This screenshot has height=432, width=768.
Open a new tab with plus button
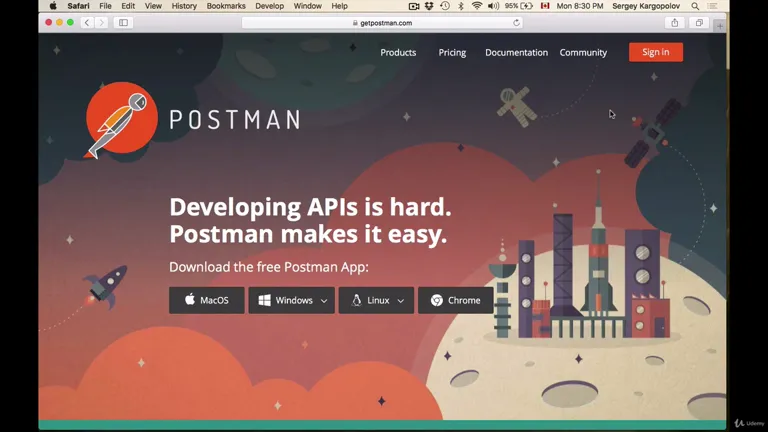(x=720, y=25)
